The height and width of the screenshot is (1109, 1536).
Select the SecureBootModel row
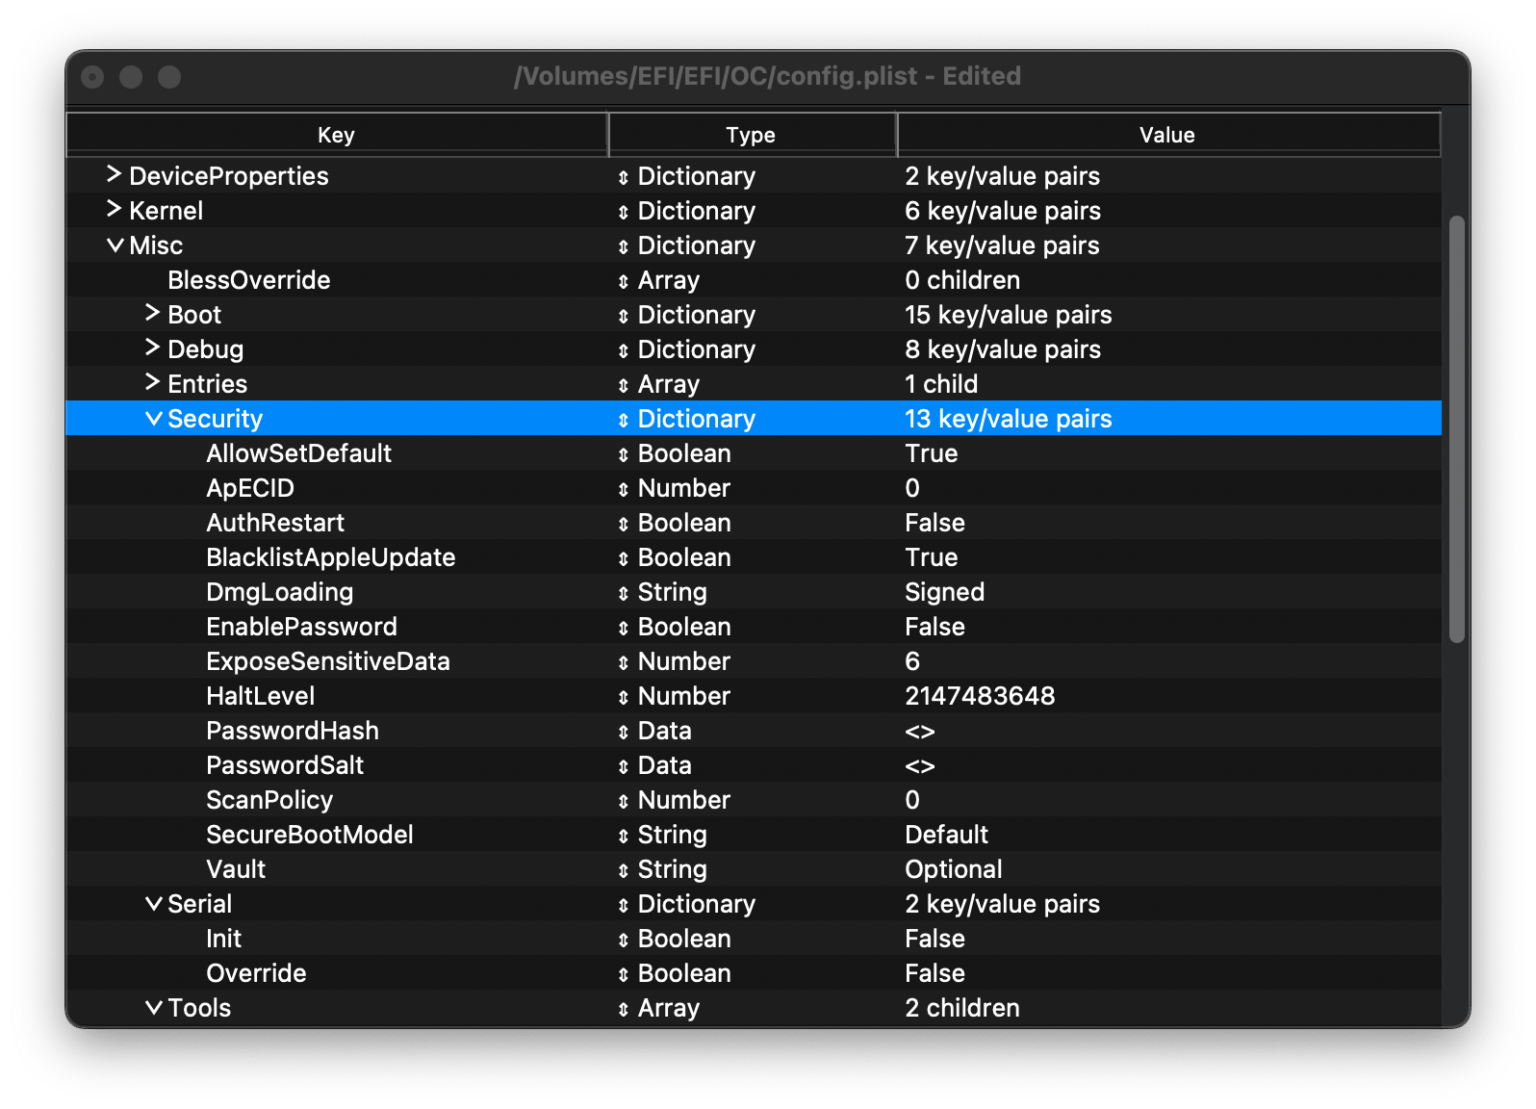click(309, 835)
